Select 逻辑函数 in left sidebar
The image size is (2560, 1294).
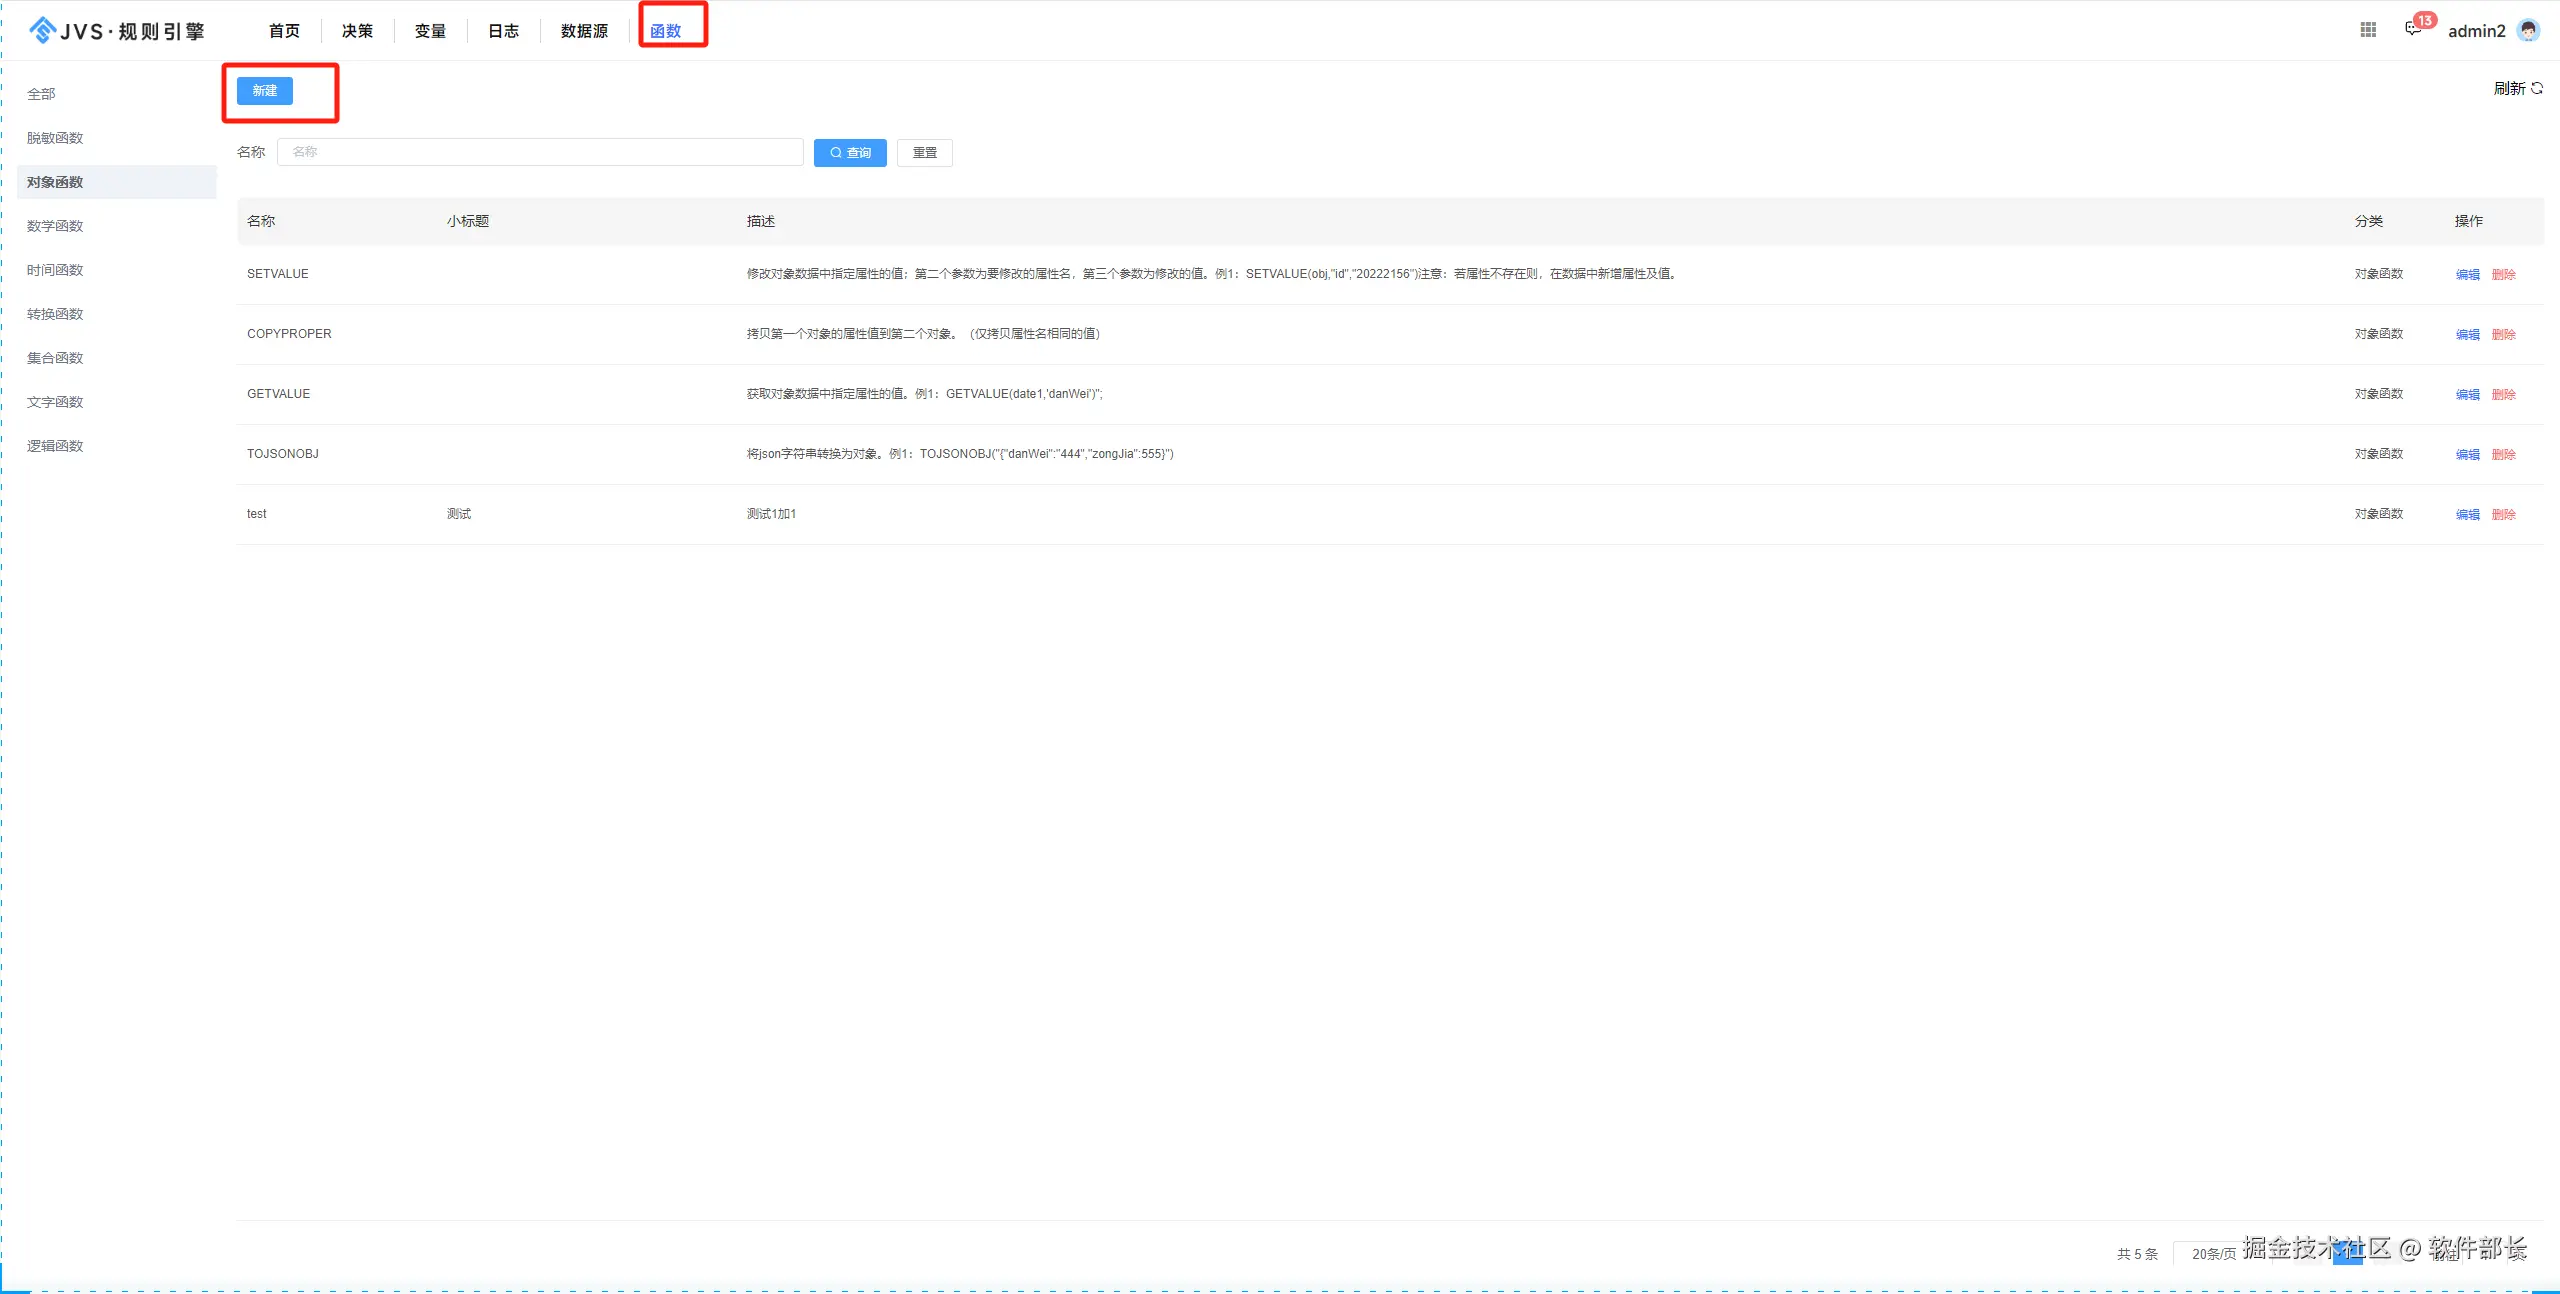click(55, 446)
